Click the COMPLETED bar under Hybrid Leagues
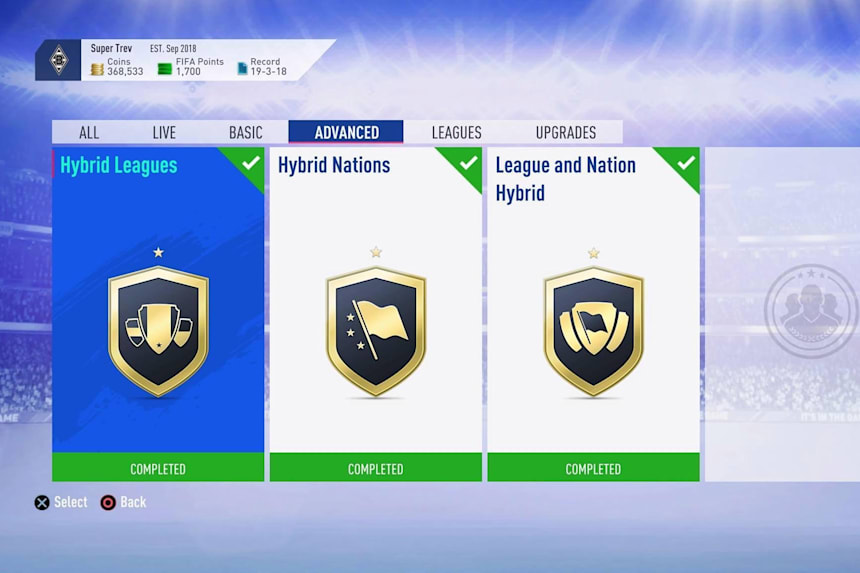This screenshot has width=860, height=573. (x=158, y=468)
